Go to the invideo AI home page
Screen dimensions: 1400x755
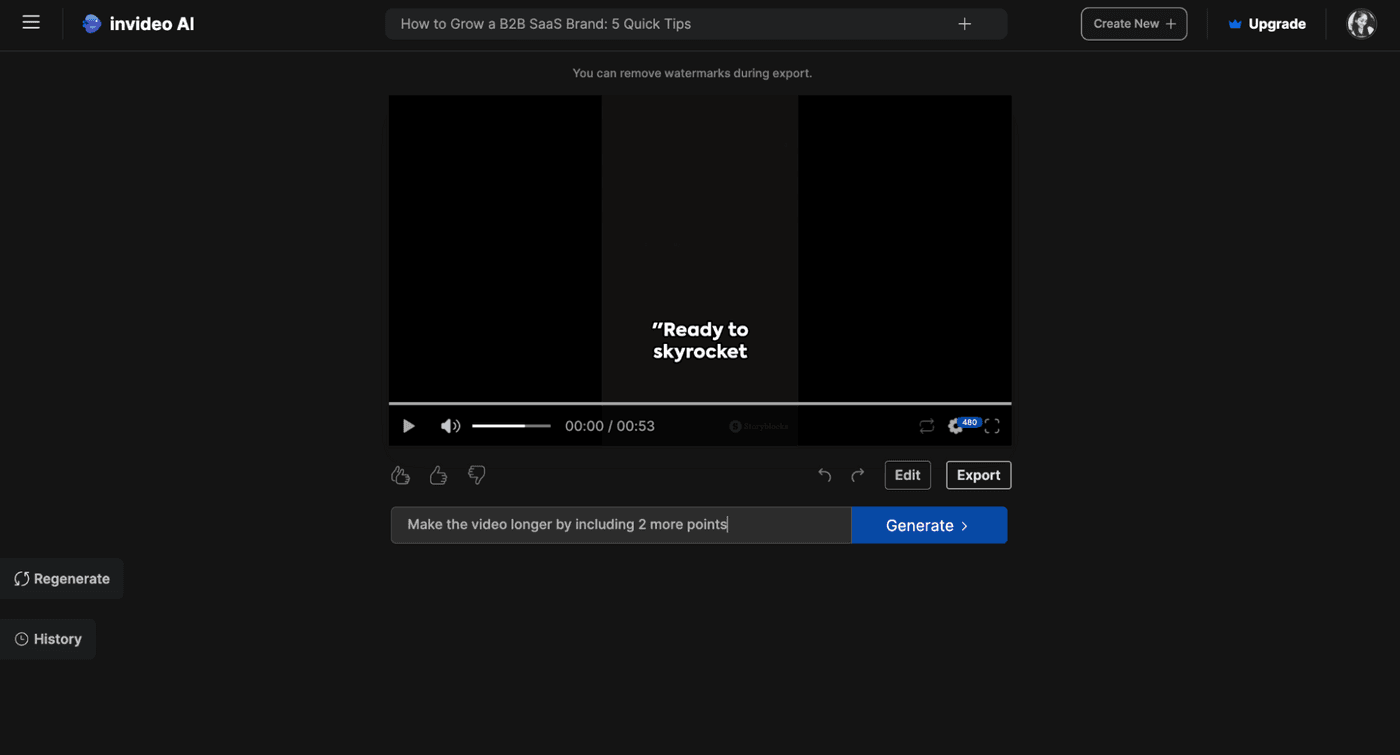point(137,23)
